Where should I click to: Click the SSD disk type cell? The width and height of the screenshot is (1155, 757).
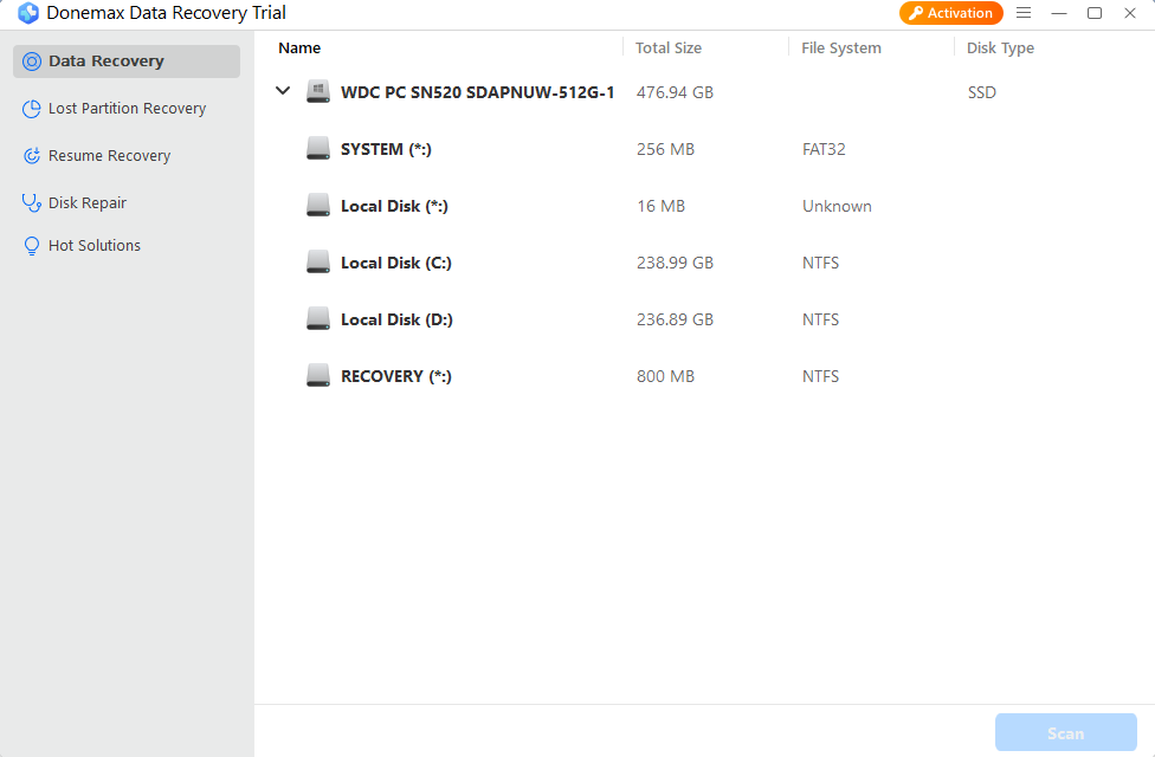(982, 92)
